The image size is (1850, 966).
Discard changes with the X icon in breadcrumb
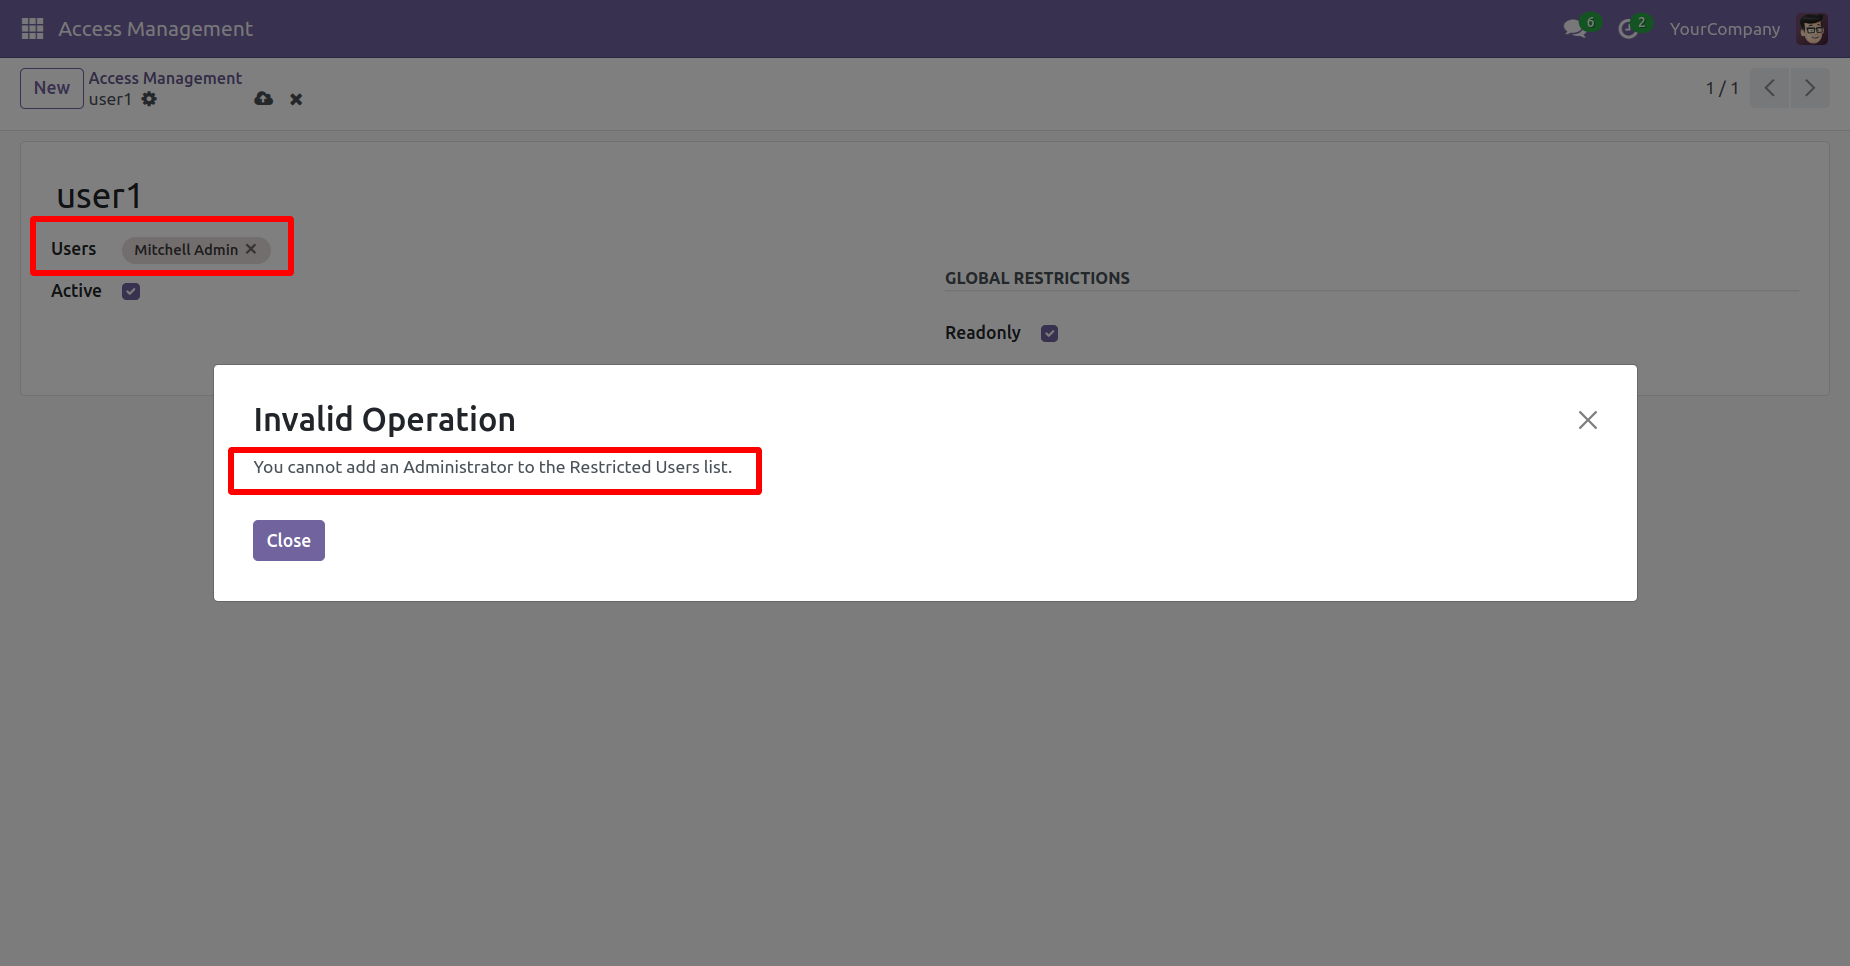coord(296,99)
